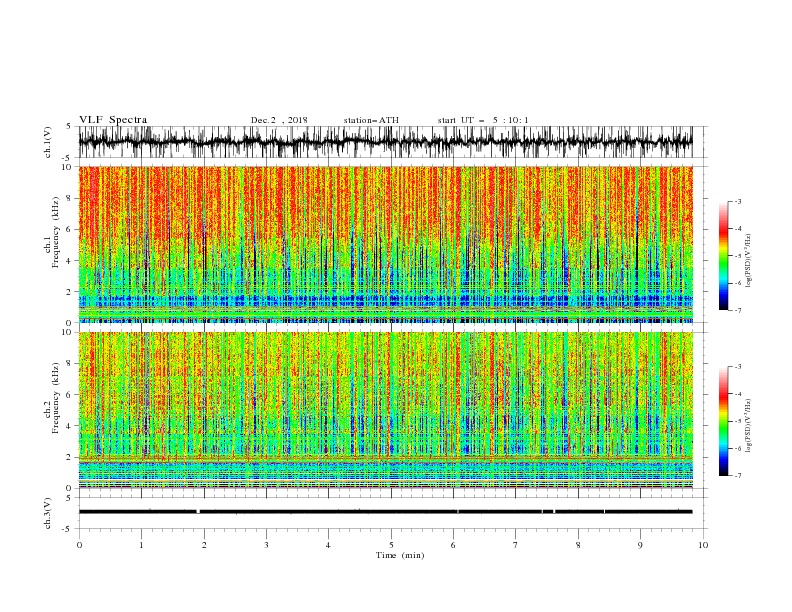Image resolution: width=792 pixels, height=612 pixels.
Task: Click the "VLF Spectra" plot title
Action: (113, 120)
